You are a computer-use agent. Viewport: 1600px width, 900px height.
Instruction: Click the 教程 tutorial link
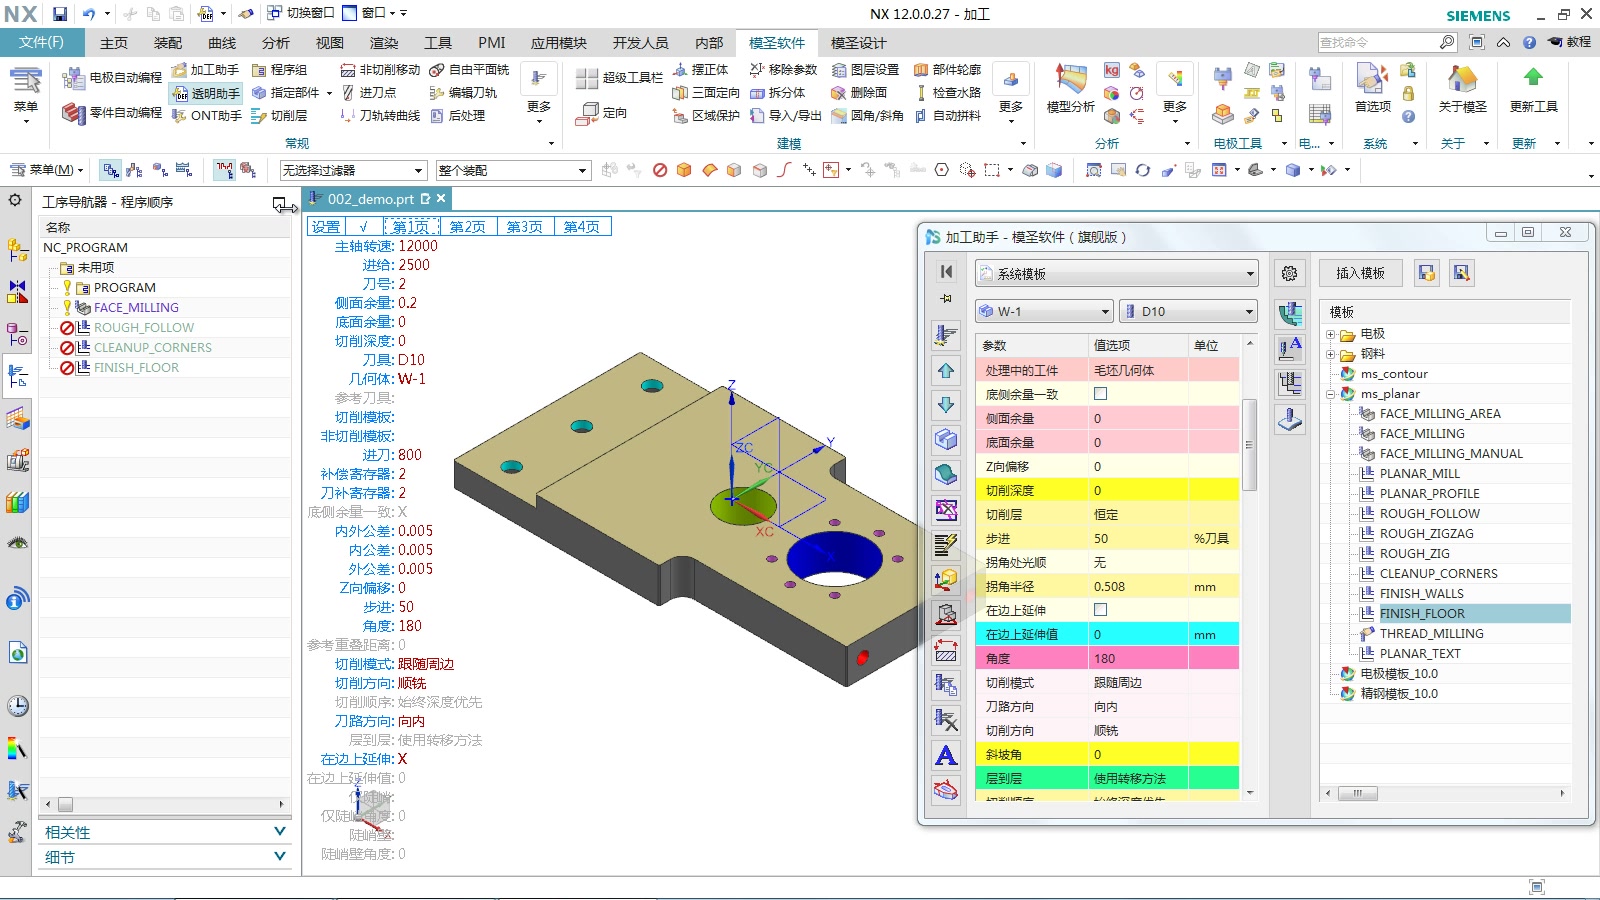(x=1569, y=42)
